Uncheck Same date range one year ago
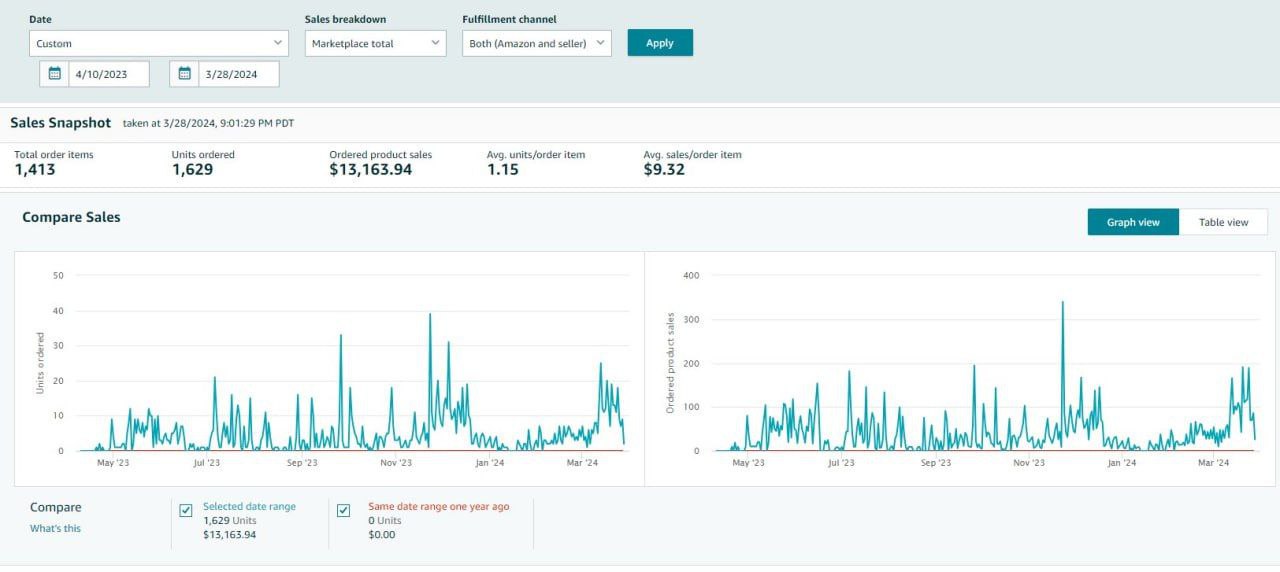This screenshot has height=572, width=1280. (344, 511)
